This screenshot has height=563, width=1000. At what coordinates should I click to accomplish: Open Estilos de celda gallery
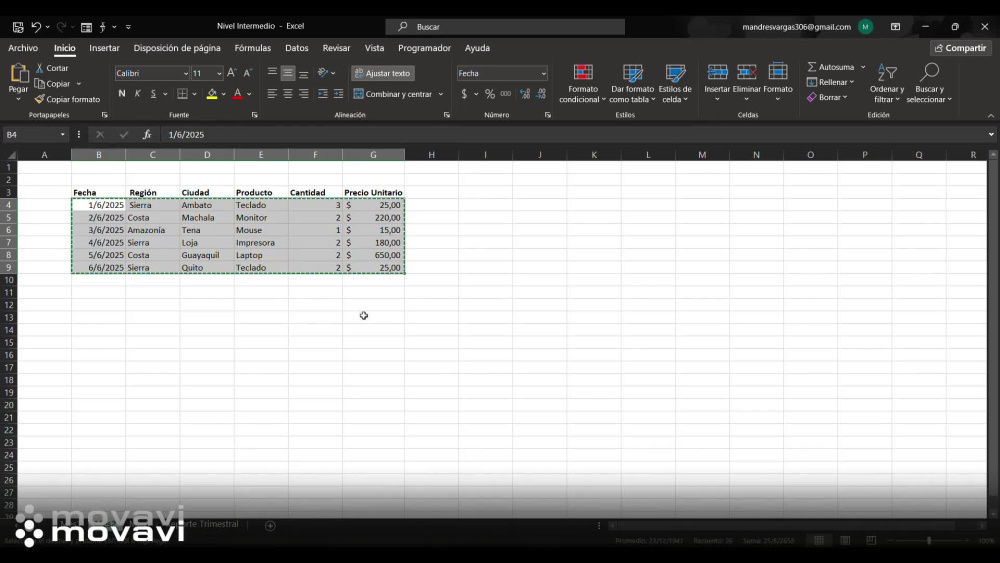coord(675,83)
